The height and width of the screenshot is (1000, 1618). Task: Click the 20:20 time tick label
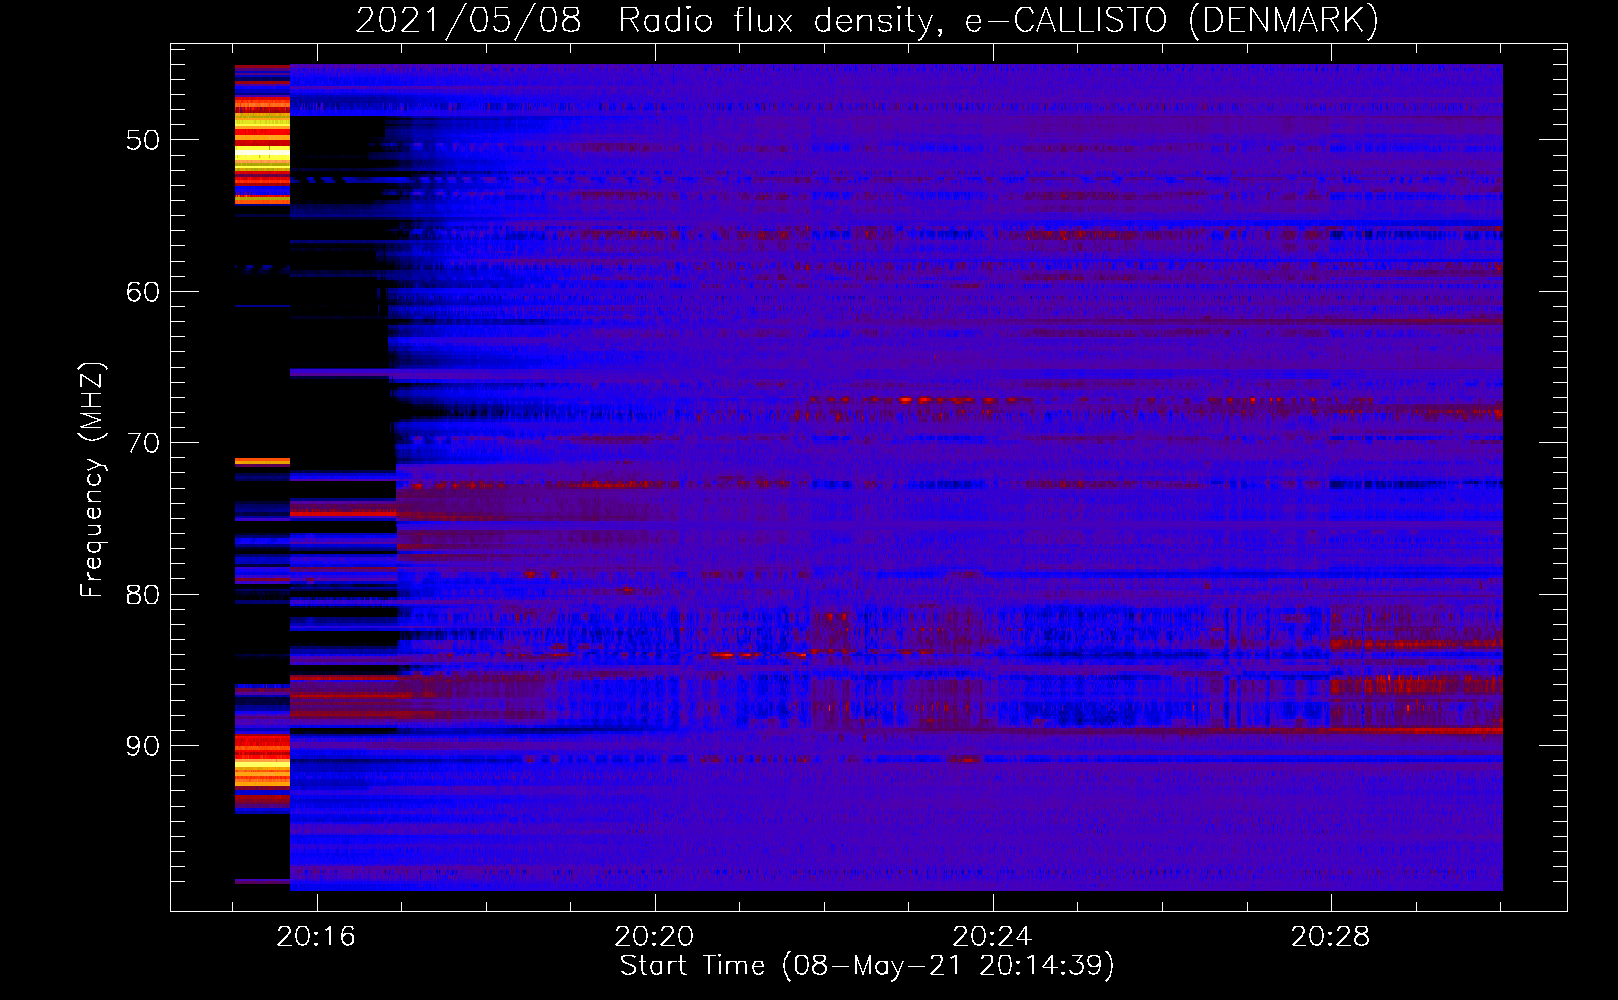654,937
